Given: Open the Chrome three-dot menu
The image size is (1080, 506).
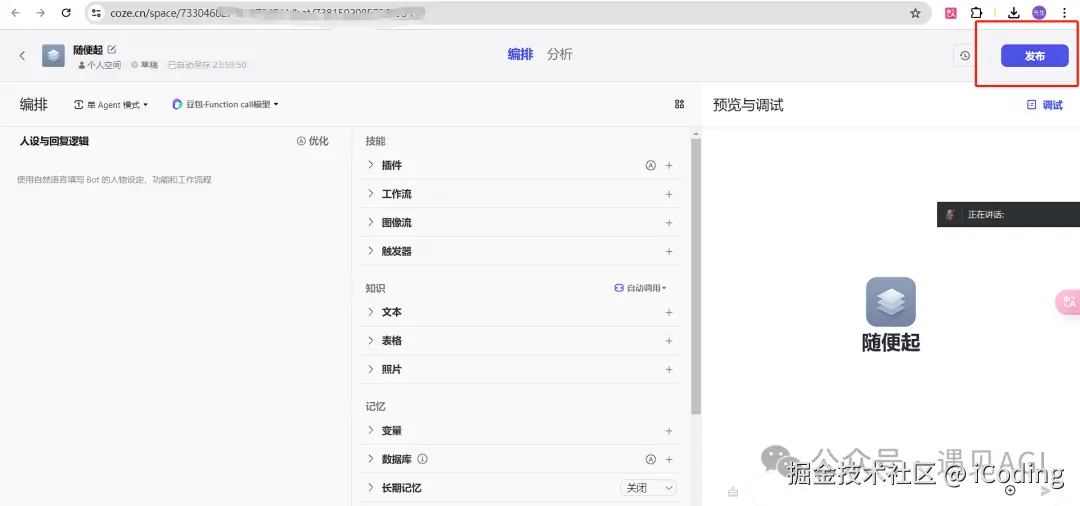Looking at the screenshot, I should click(1065, 13).
